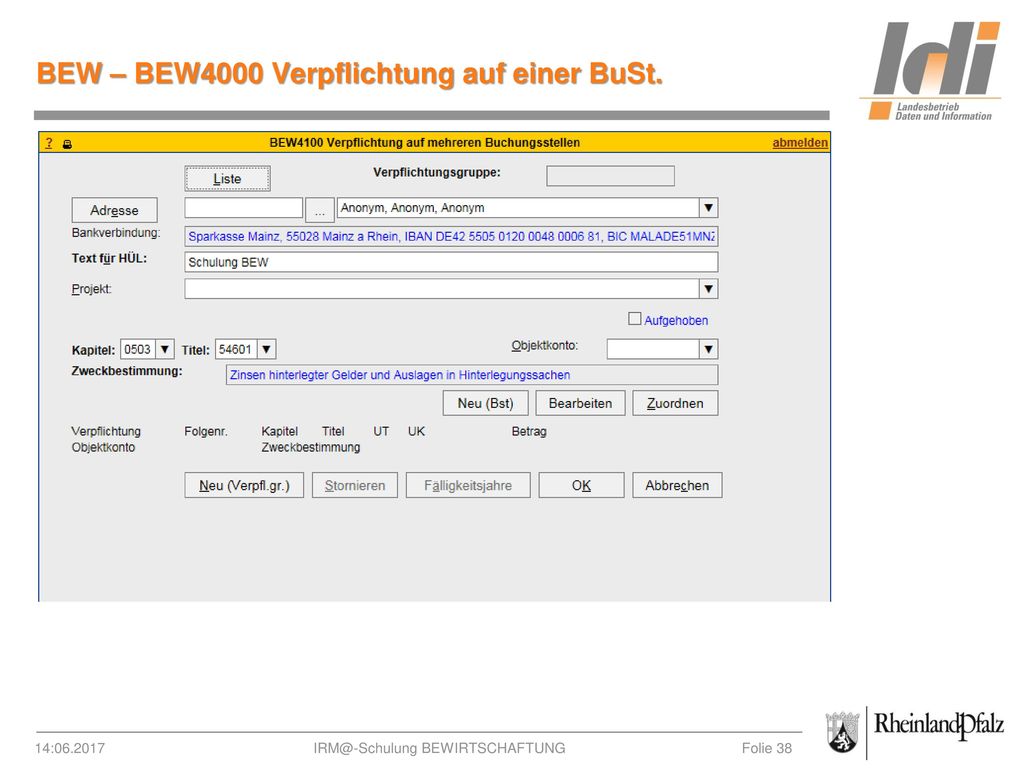
Task: Click the abmelden link
Action: (800, 142)
